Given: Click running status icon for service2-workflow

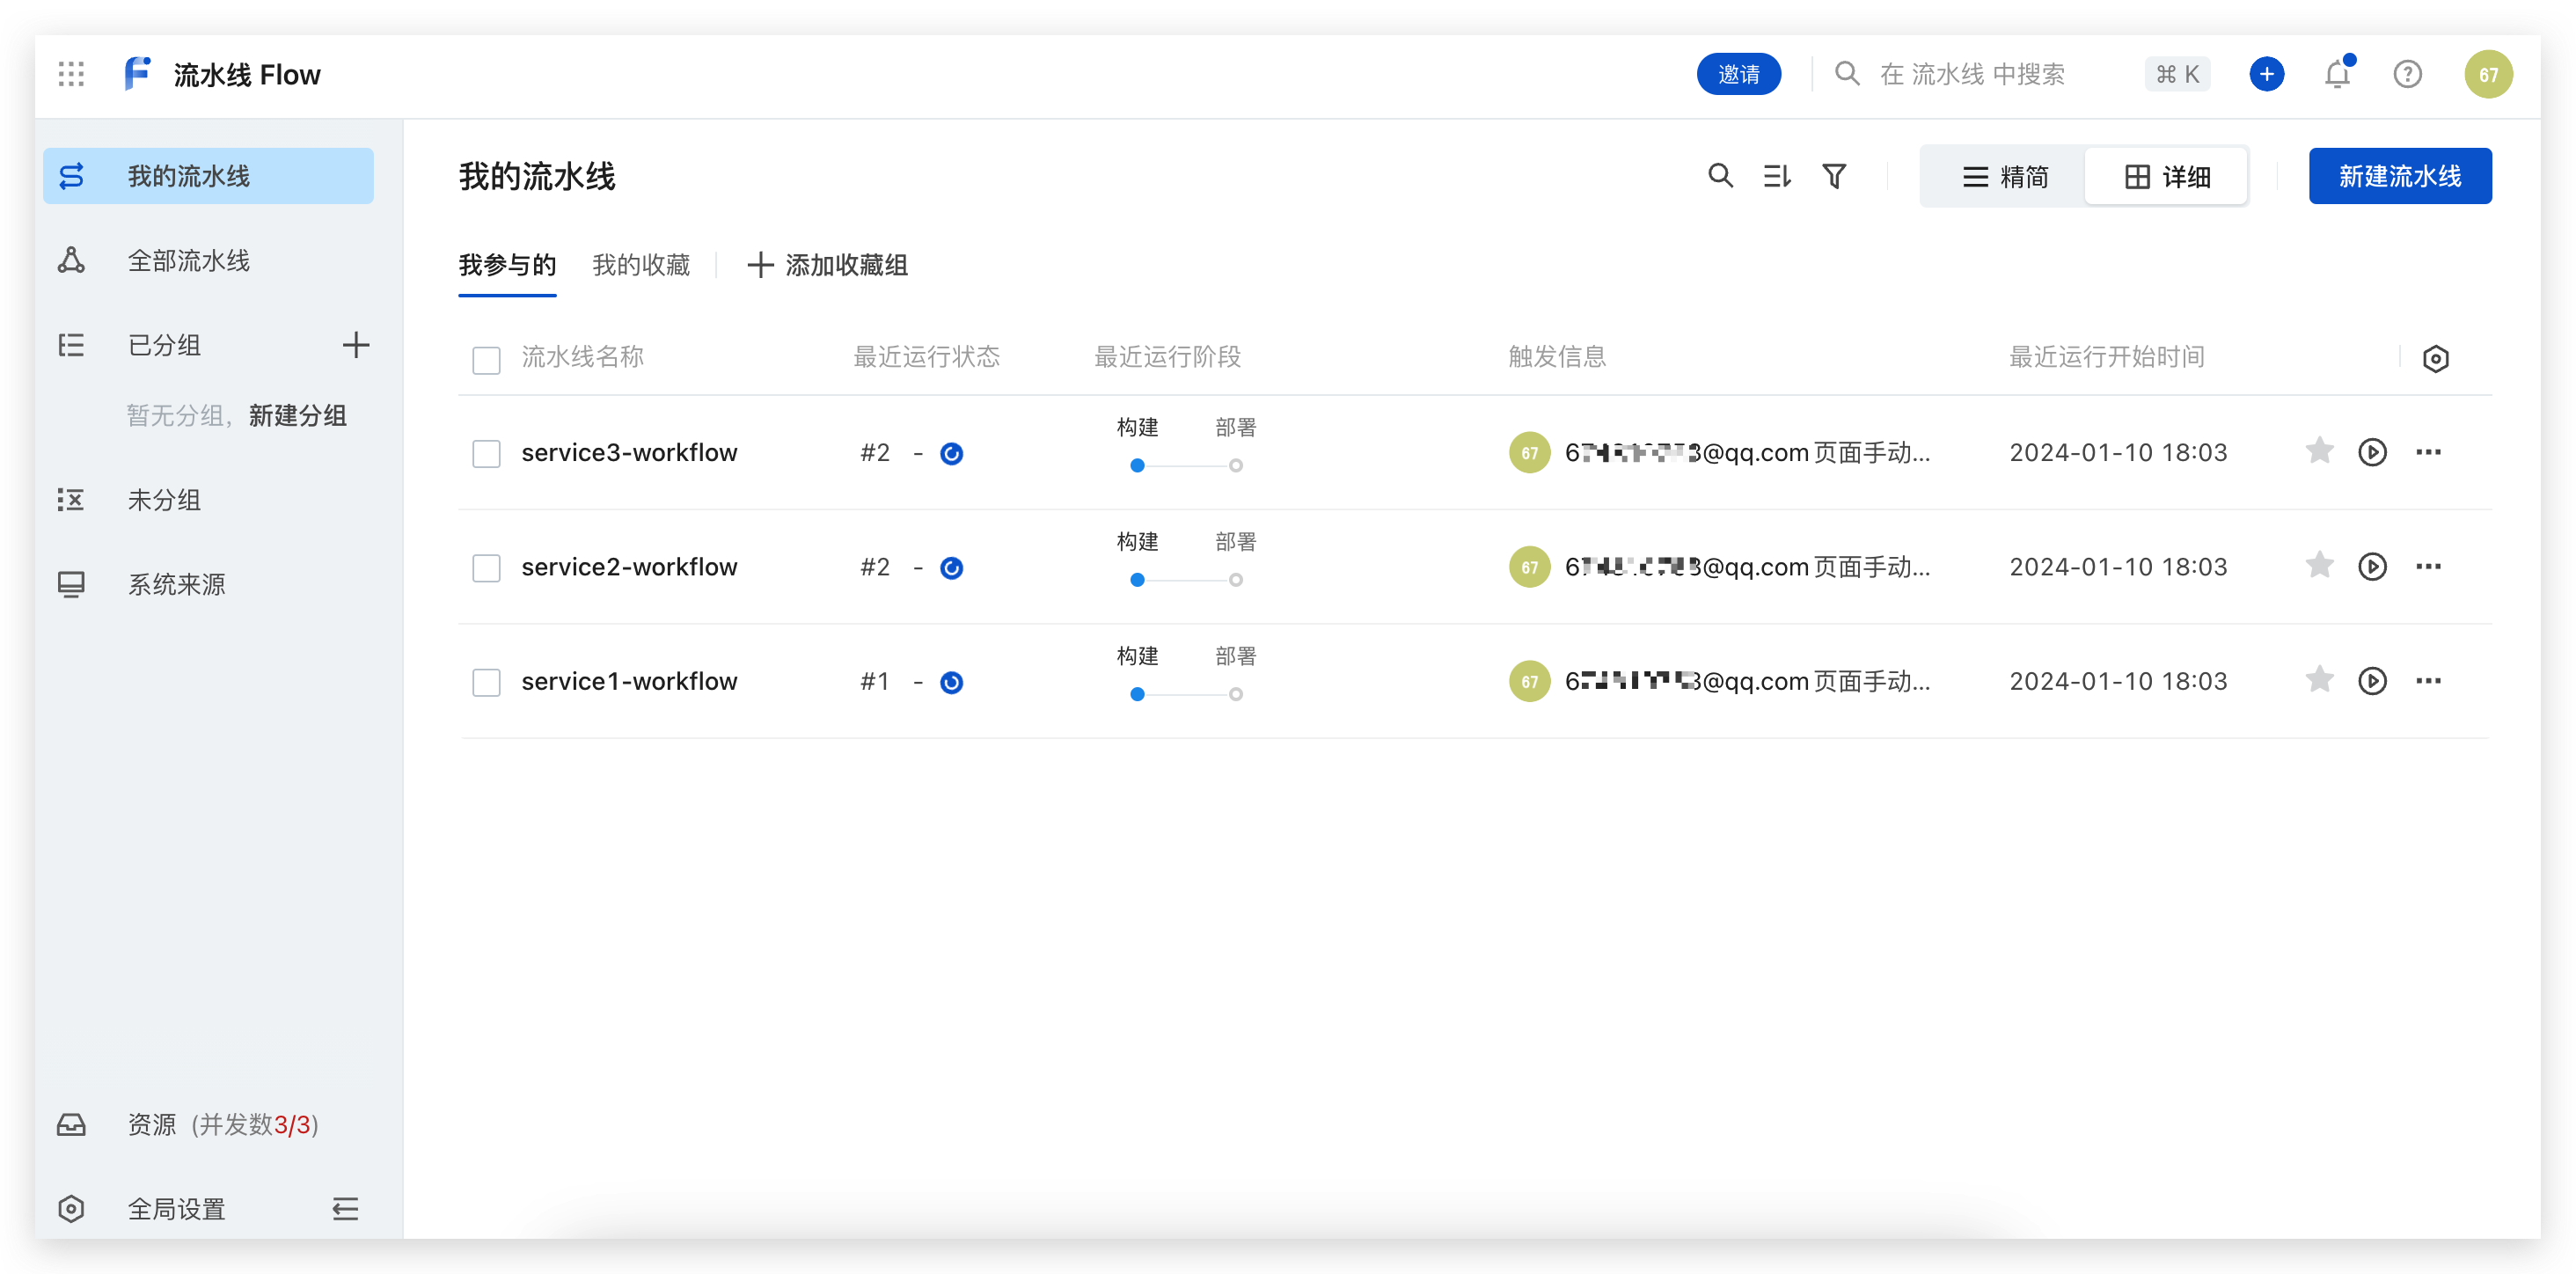Looking at the screenshot, I should coord(951,568).
